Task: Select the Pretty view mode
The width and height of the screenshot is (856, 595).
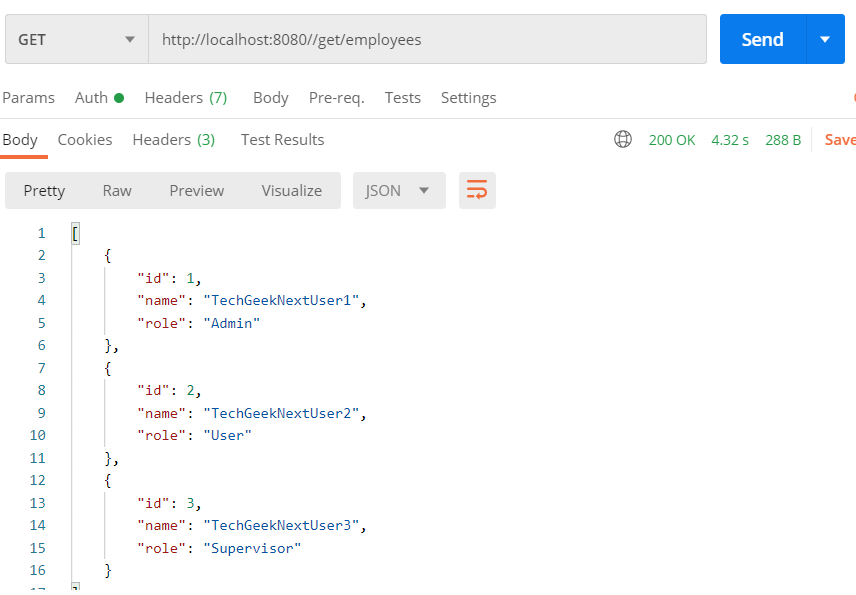Action: [44, 191]
